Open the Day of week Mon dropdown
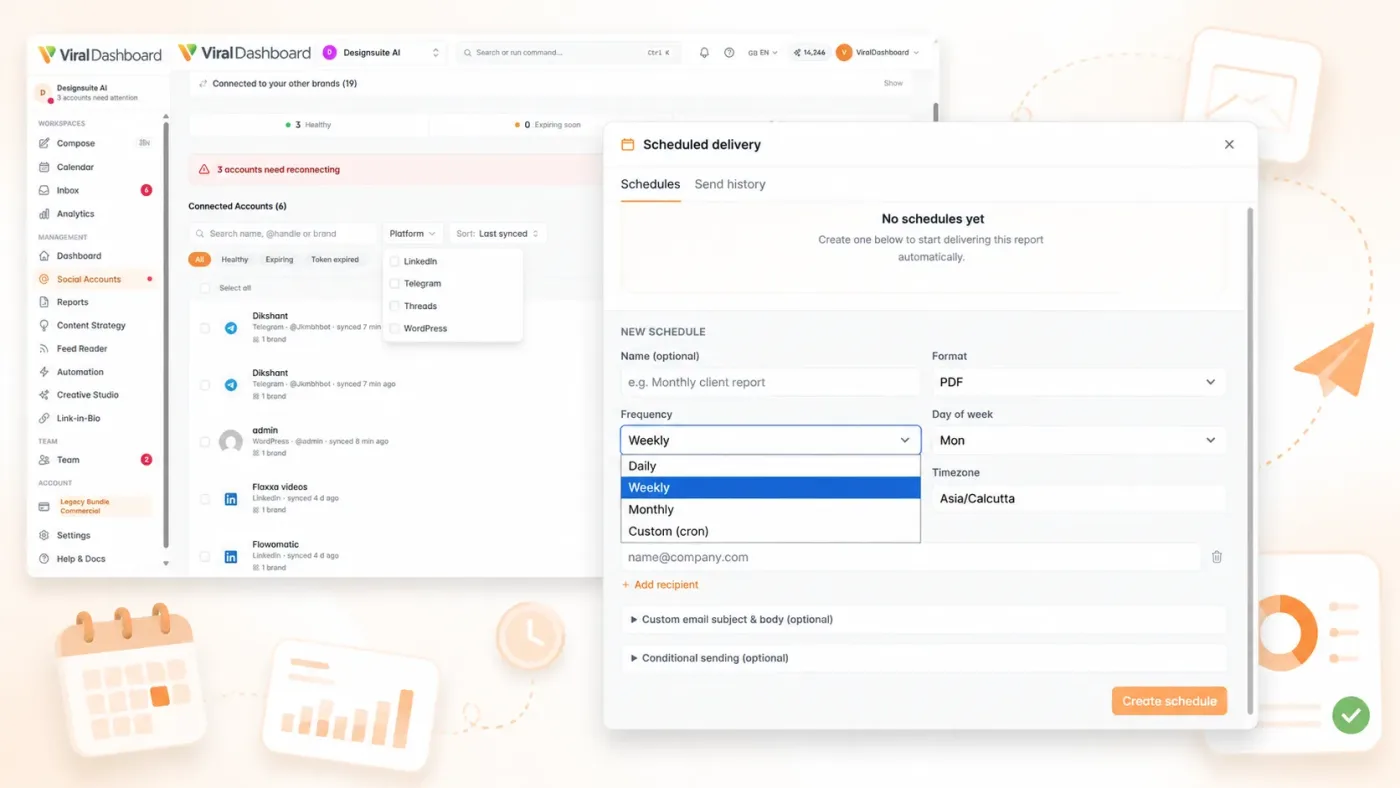1400x788 pixels. point(1078,440)
